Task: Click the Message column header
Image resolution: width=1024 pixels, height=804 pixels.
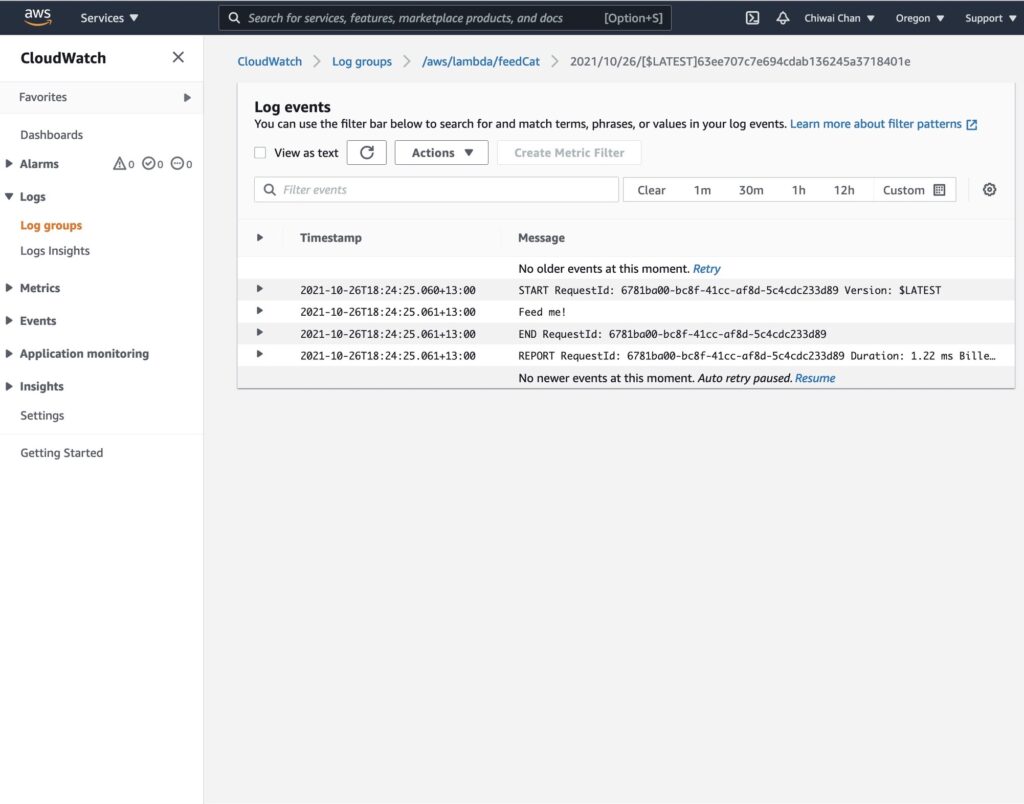Action: pos(541,238)
